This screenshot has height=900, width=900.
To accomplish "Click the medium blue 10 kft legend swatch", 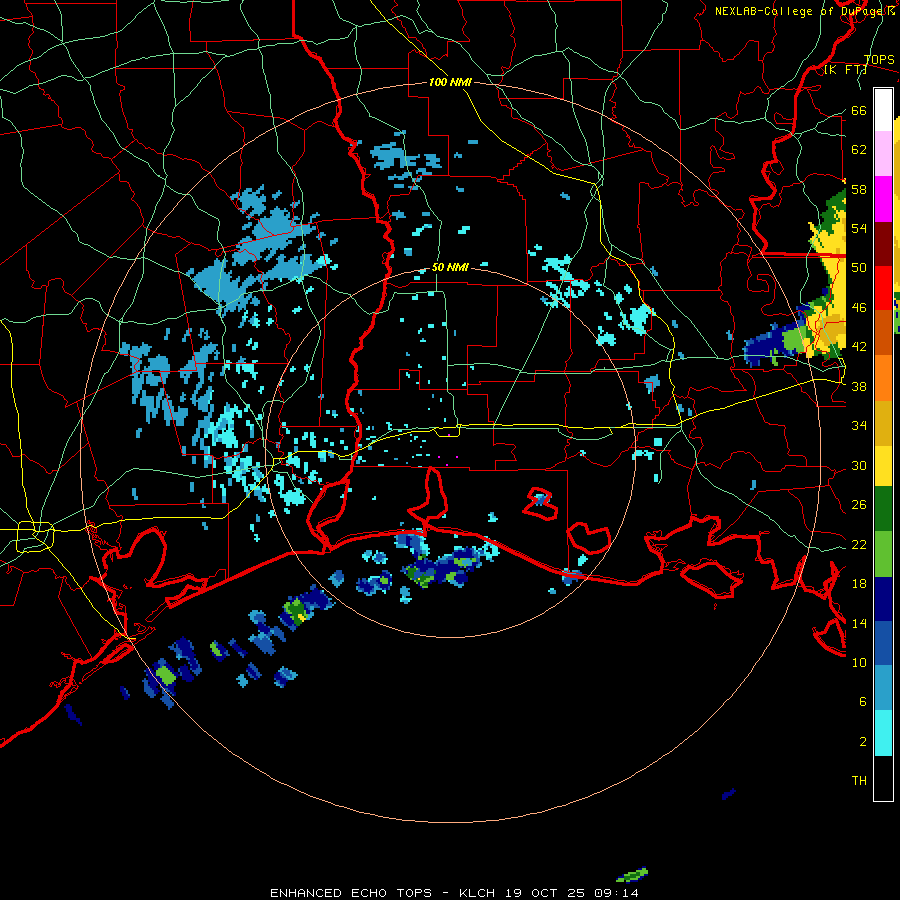I will point(883,643).
